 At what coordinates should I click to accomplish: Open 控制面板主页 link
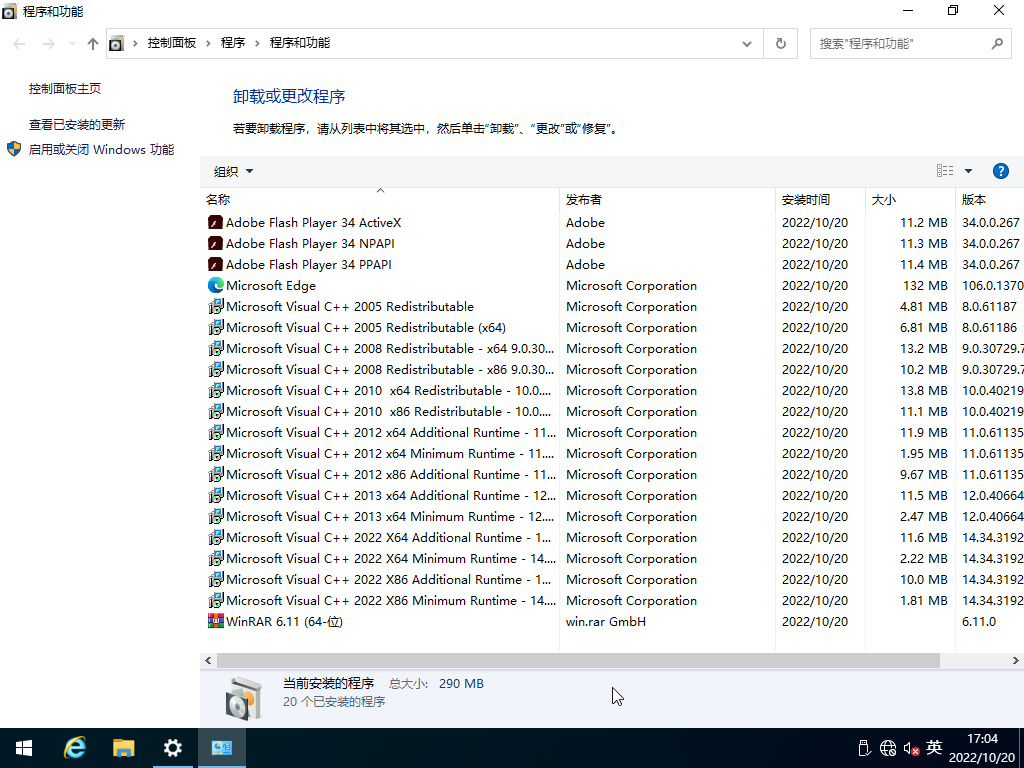(x=65, y=89)
